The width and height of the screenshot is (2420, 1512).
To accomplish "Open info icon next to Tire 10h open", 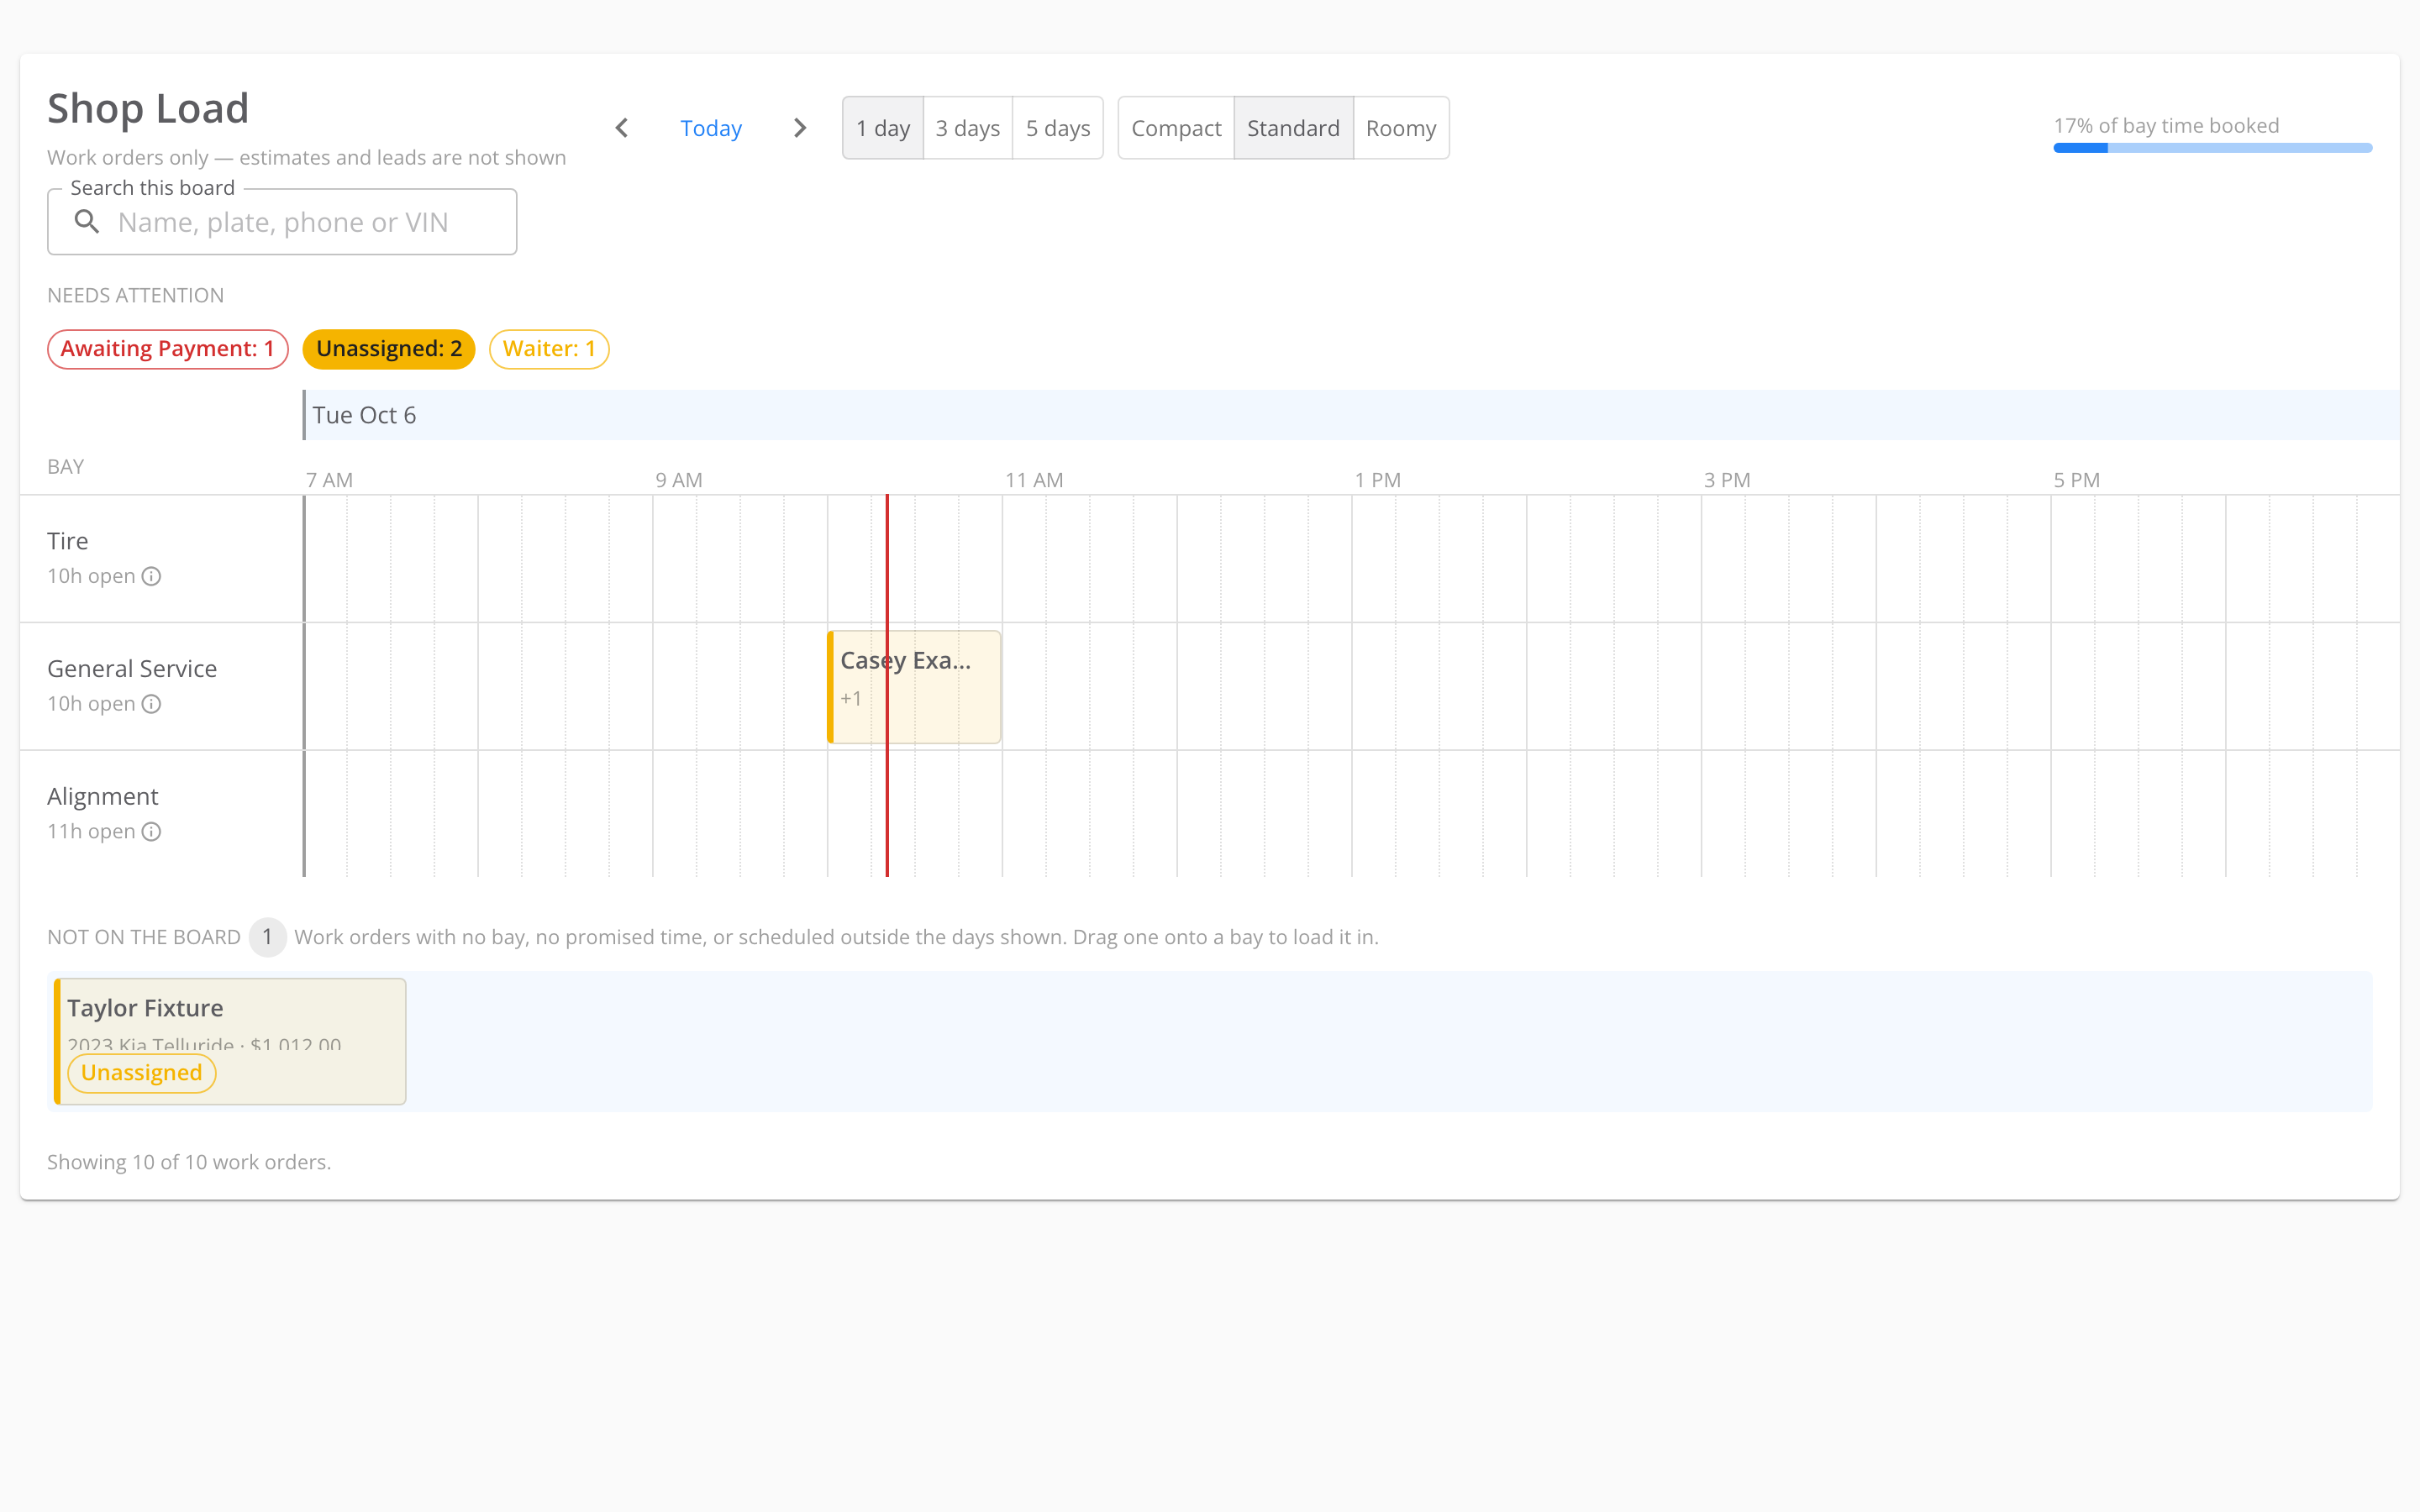I will click(x=151, y=576).
